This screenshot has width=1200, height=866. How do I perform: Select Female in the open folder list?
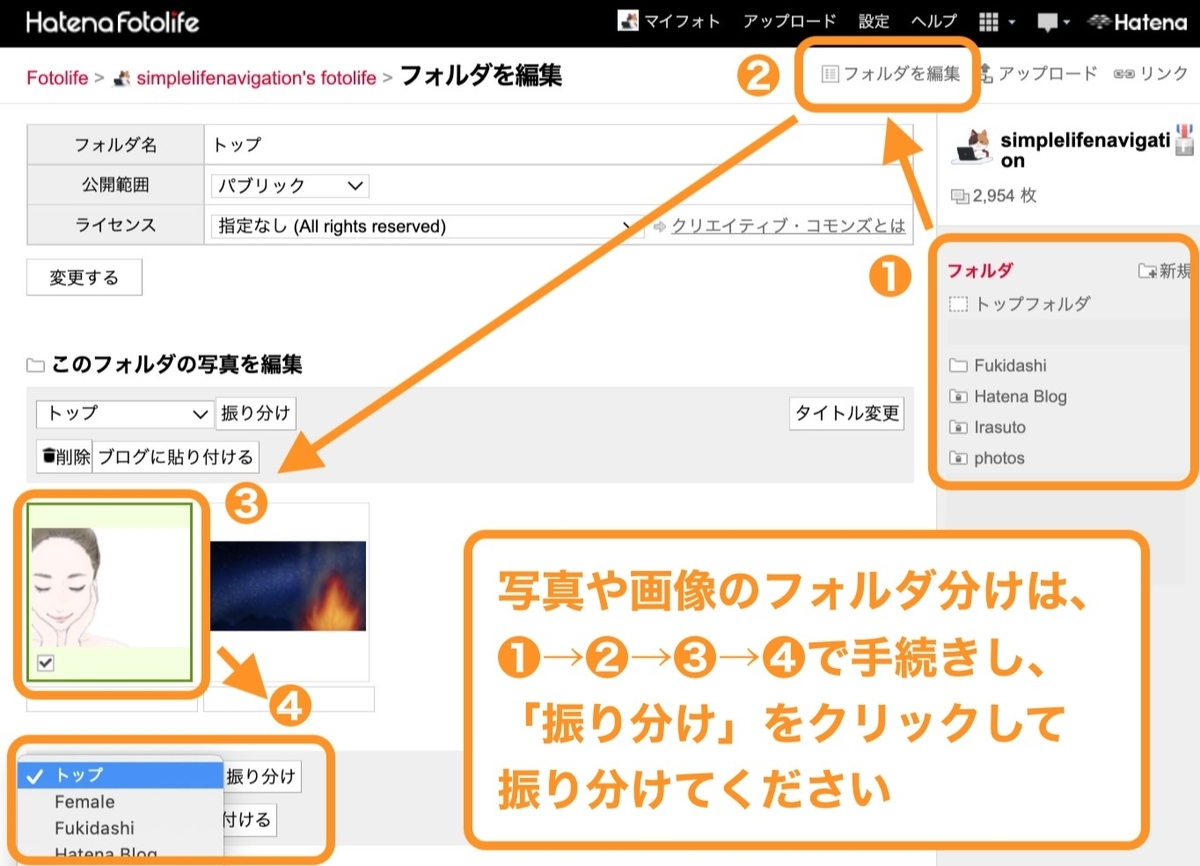[x=85, y=801]
